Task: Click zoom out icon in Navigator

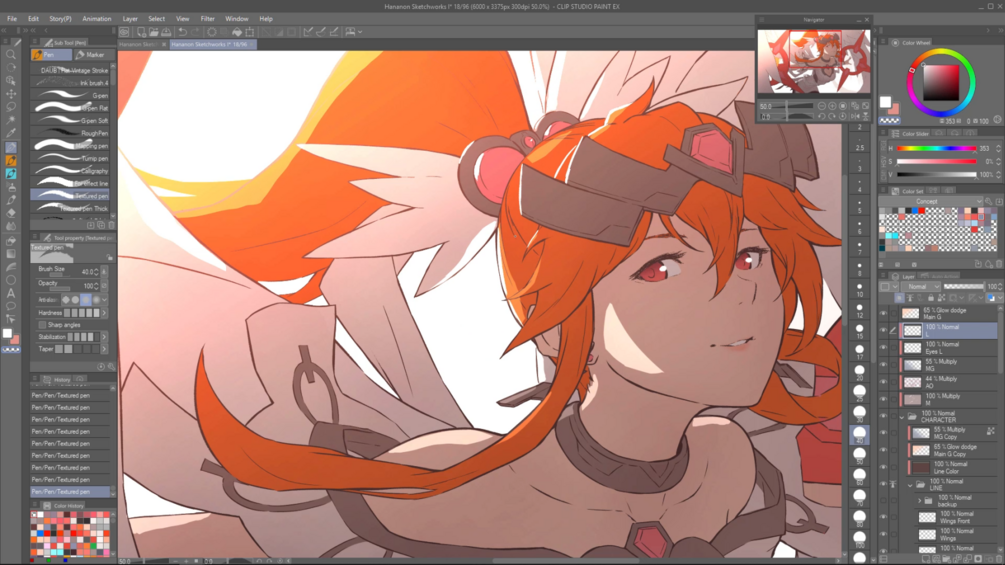Action: point(822,106)
